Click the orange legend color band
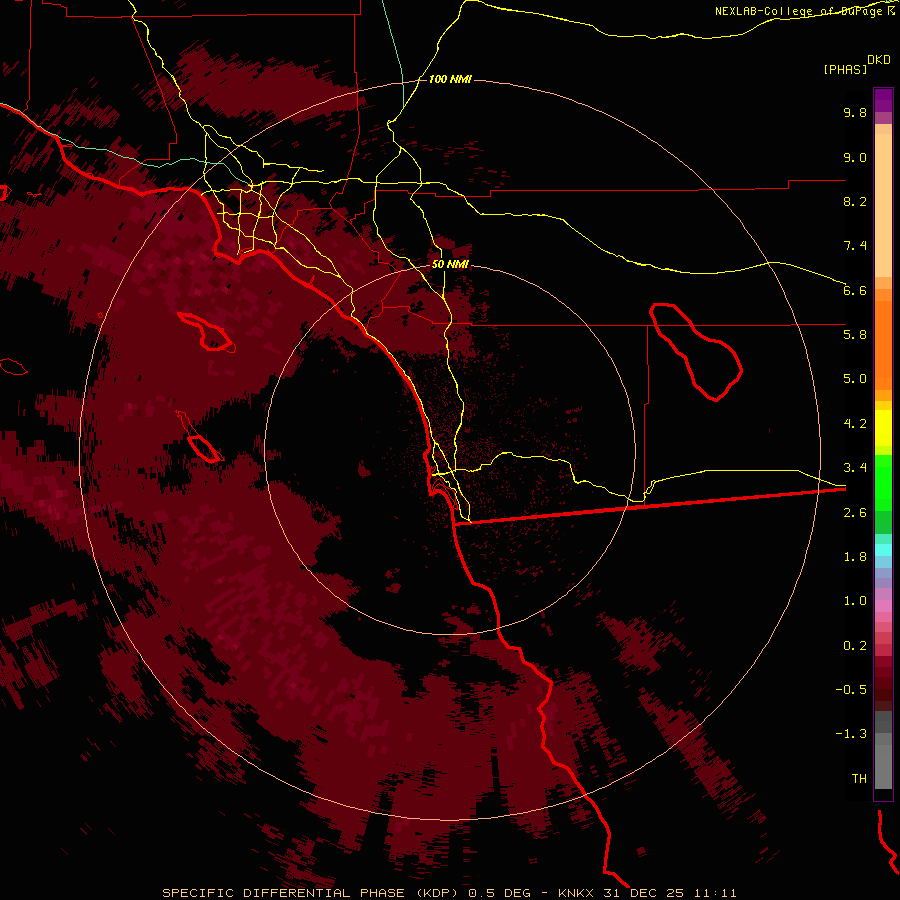The image size is (900, 900). coord(883,346)
